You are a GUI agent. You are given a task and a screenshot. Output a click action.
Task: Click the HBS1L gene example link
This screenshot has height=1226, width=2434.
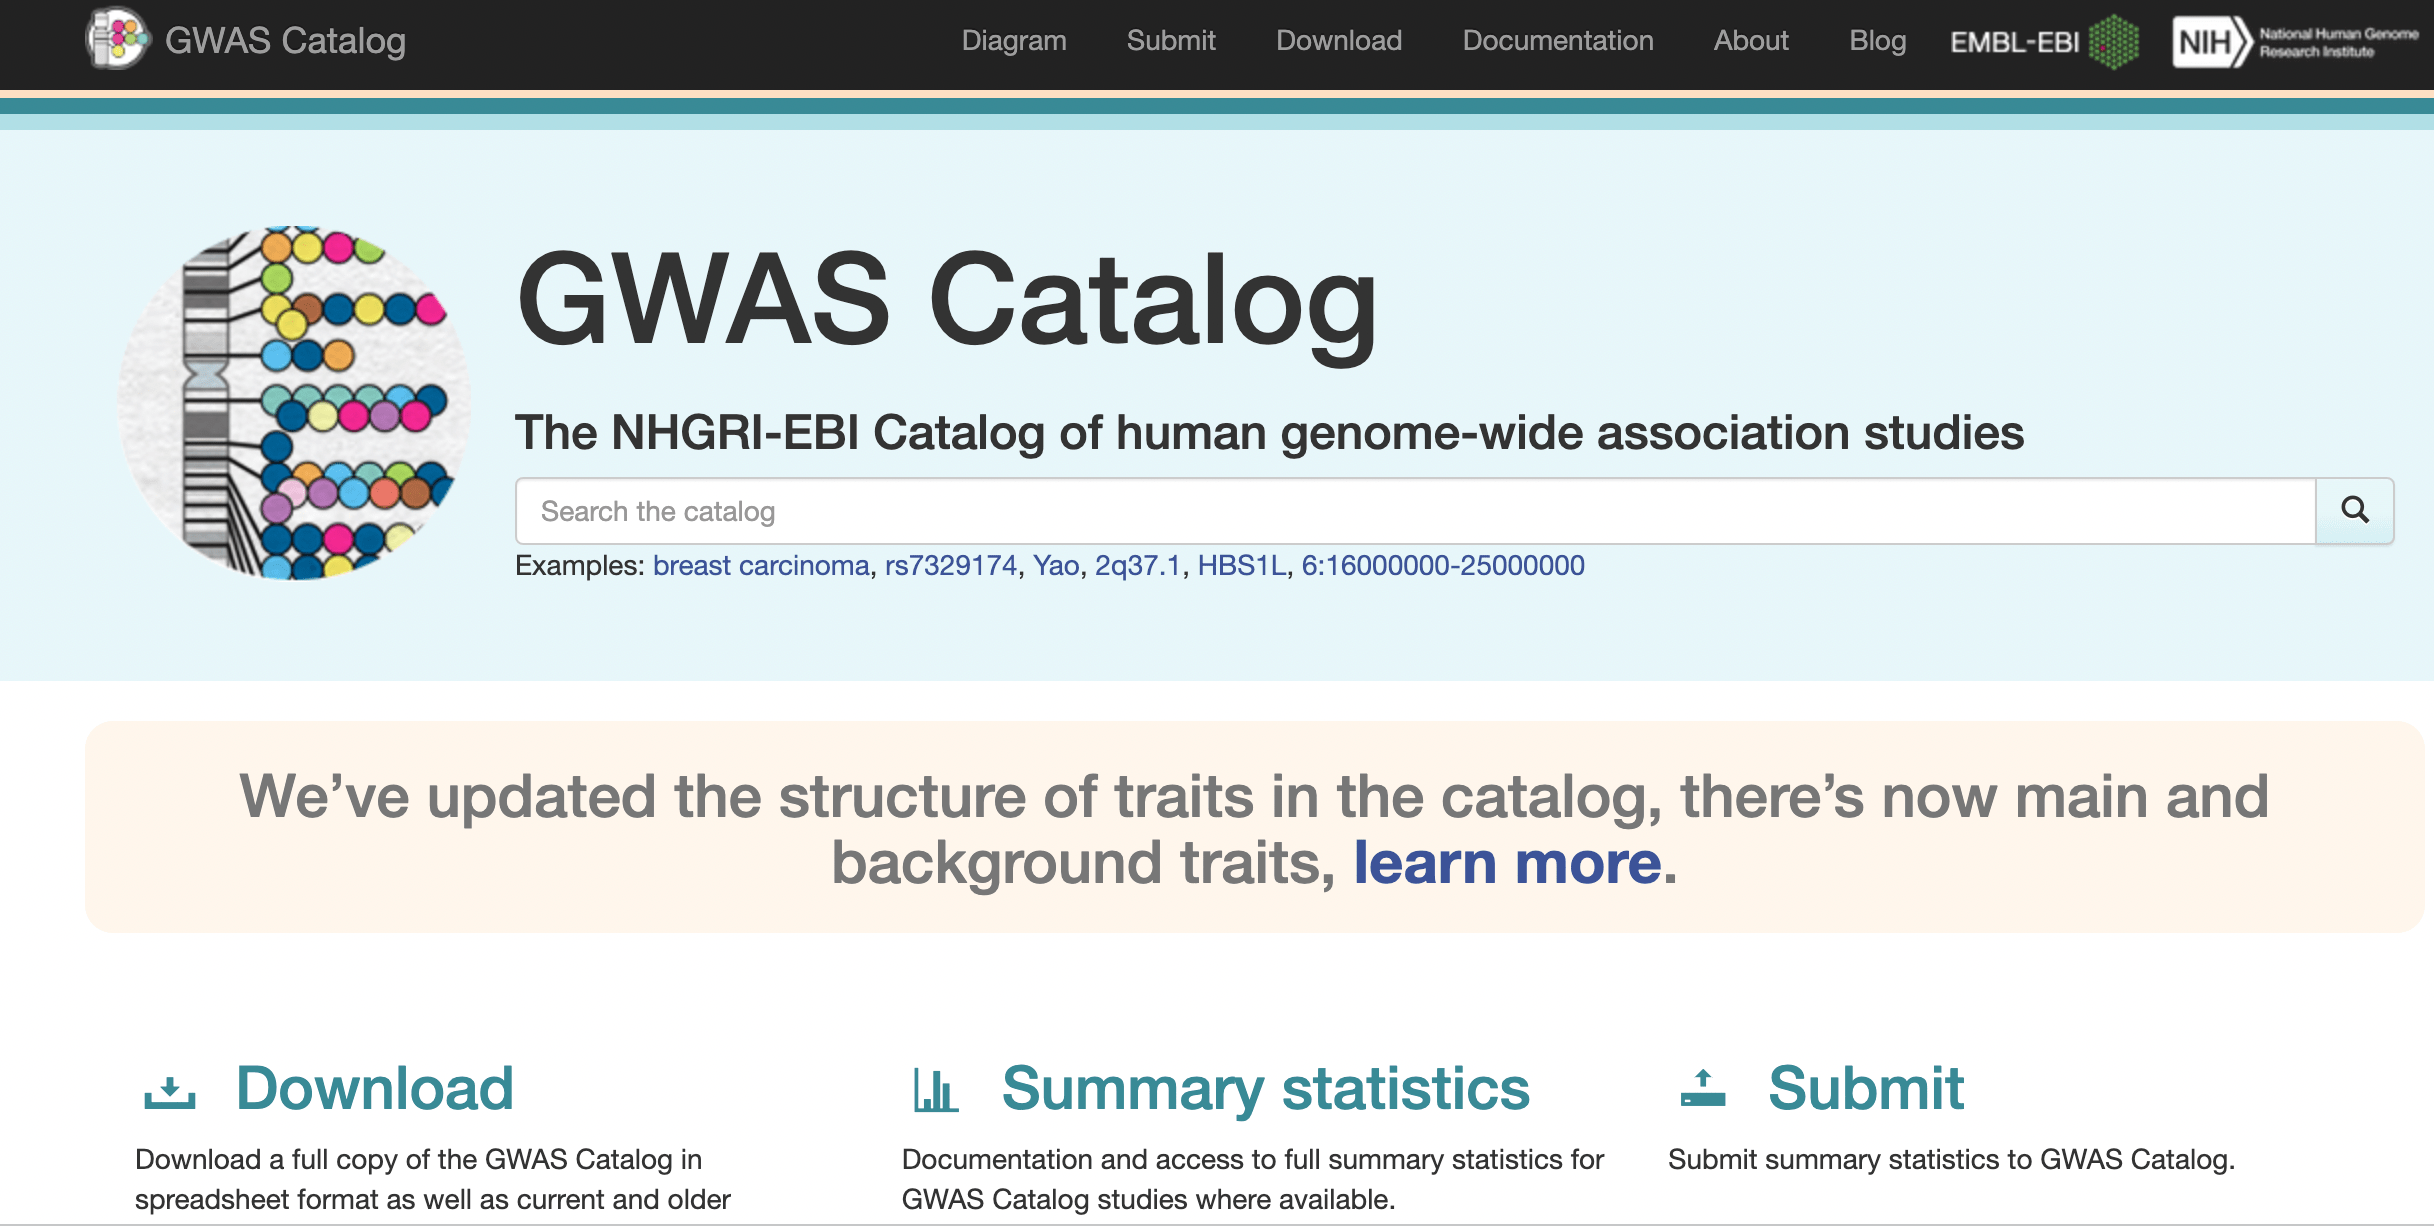click(x=1241, y=566)
